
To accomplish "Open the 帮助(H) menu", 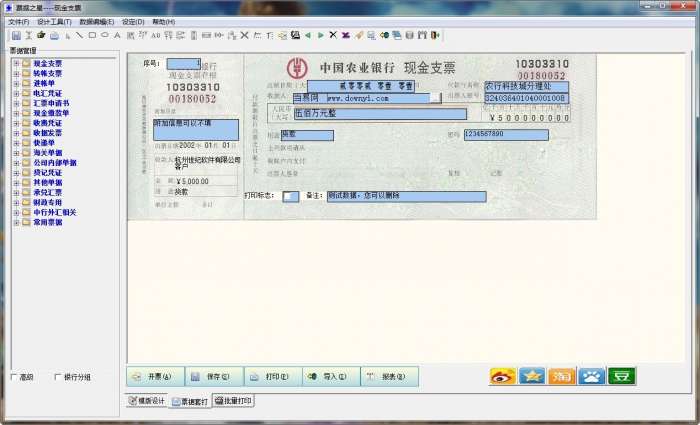I will (163, 22).
